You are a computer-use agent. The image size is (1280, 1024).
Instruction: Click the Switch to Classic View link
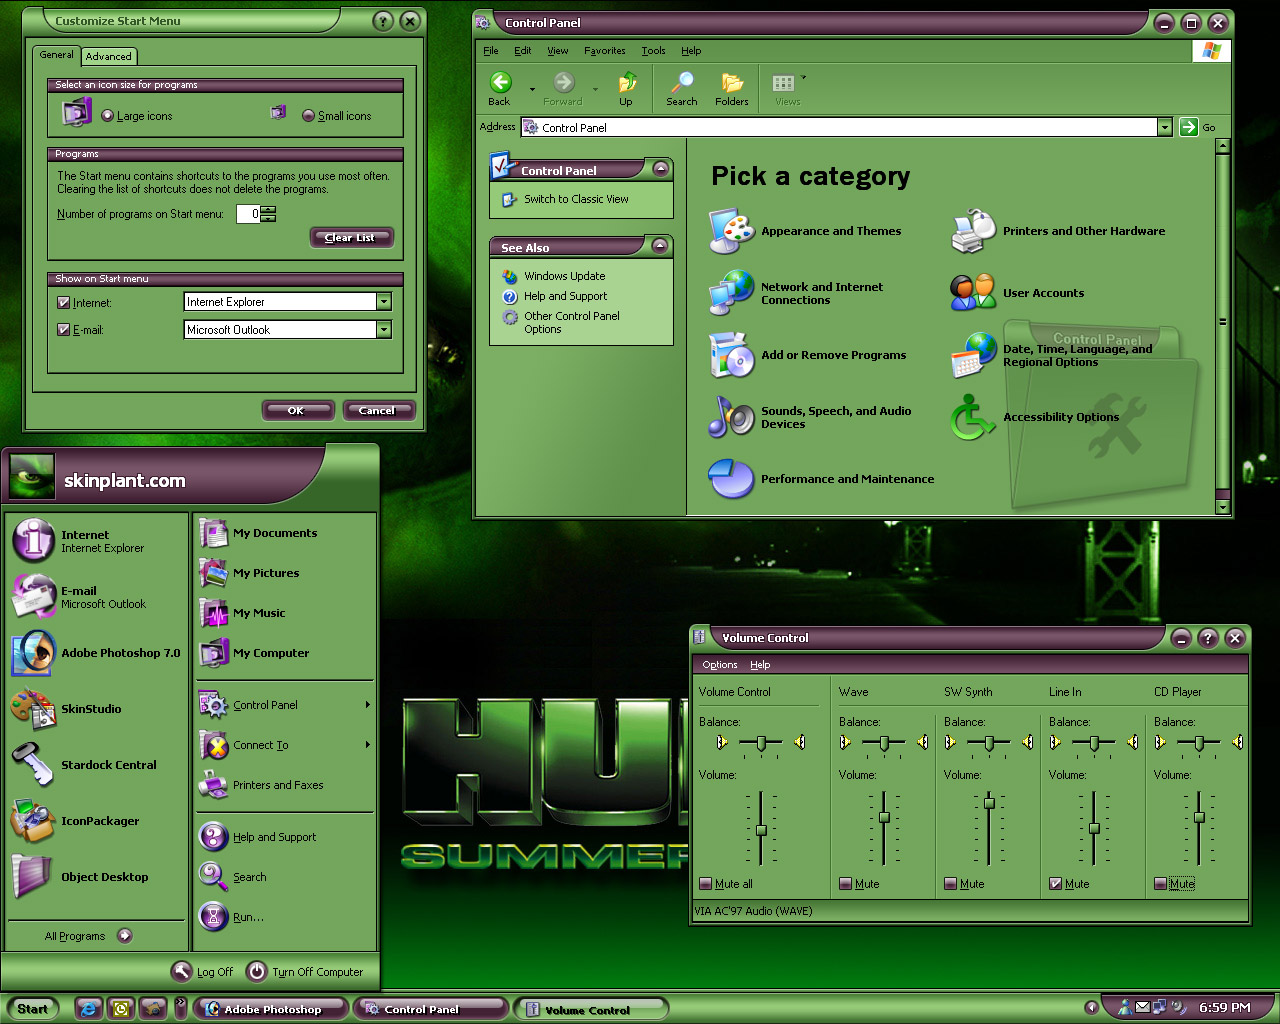point(576,199)
